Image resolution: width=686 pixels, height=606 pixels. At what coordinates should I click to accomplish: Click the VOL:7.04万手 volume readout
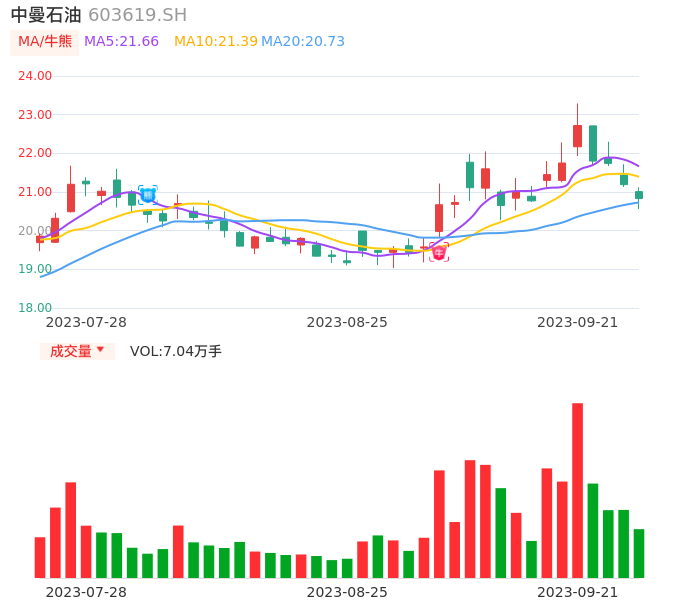[x=175, y=351]
